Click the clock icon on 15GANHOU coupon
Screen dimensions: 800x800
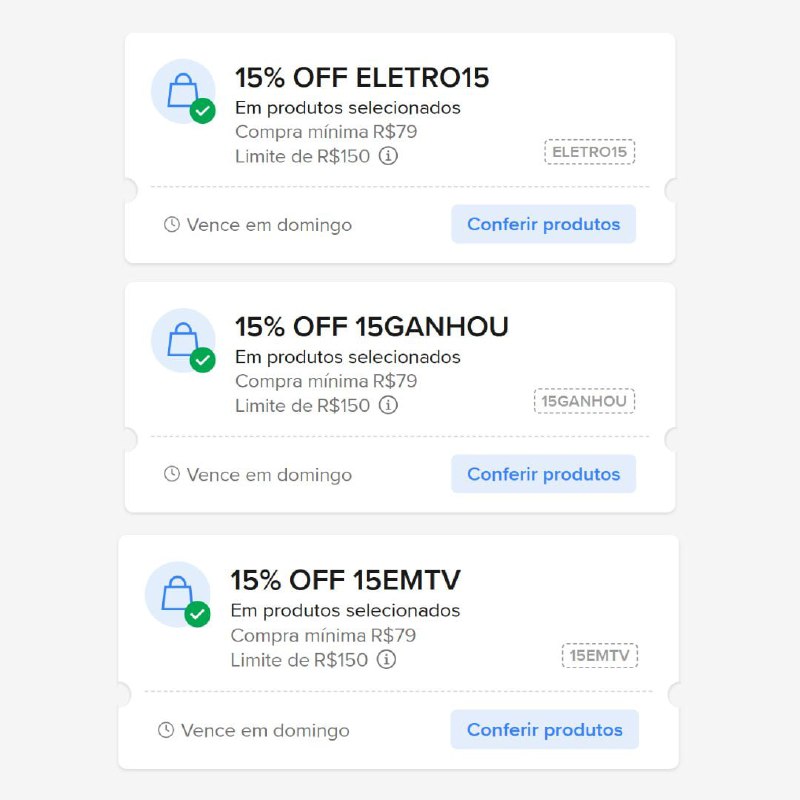tap(172, 474)
